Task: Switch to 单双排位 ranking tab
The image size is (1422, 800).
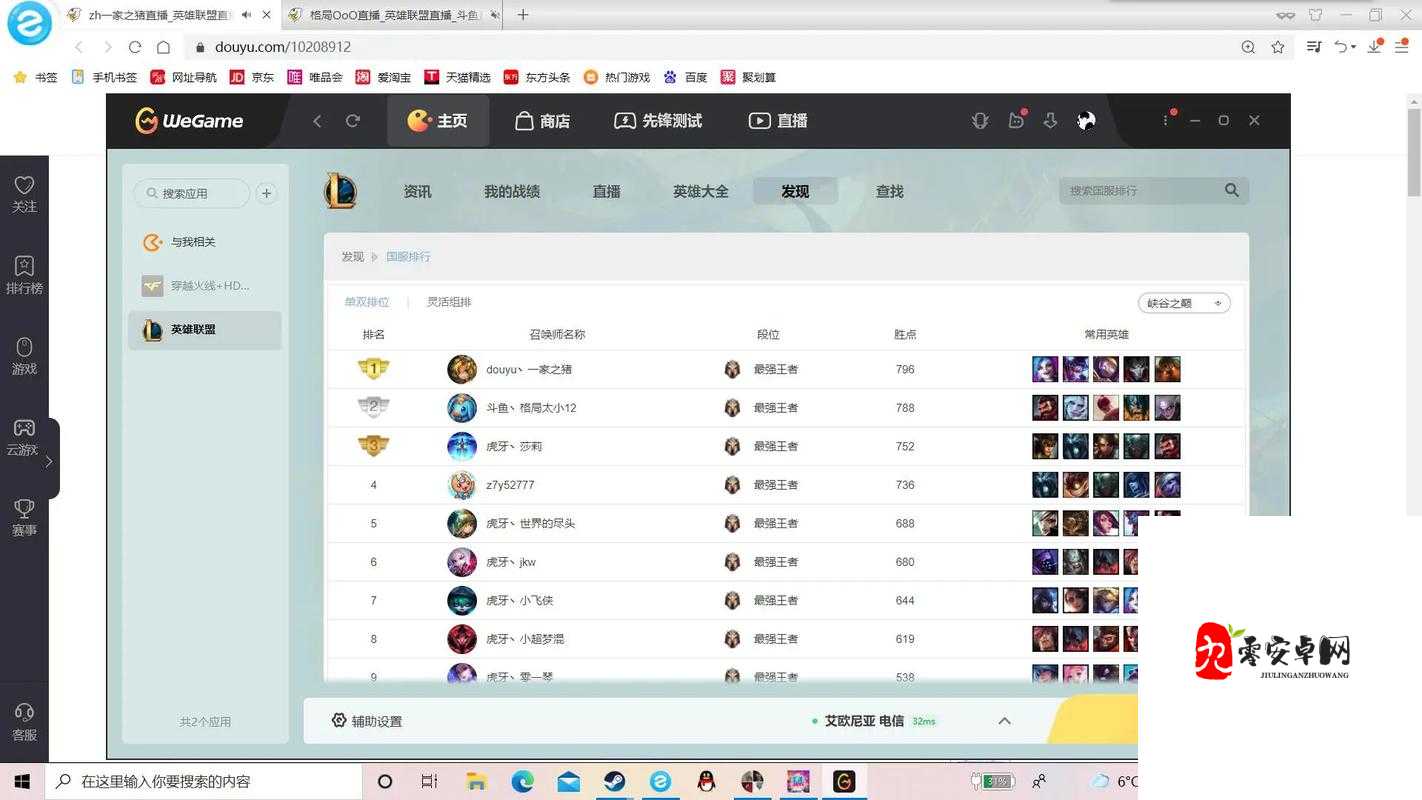Action: 367,302
